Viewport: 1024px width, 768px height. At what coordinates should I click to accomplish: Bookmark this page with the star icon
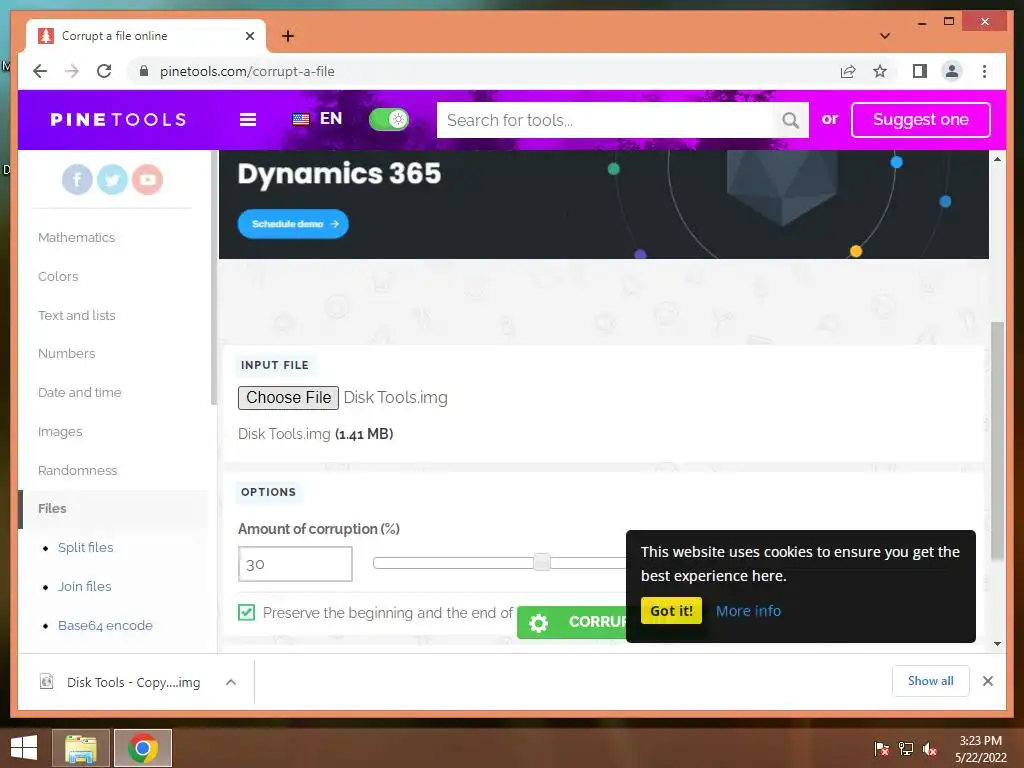880,71
